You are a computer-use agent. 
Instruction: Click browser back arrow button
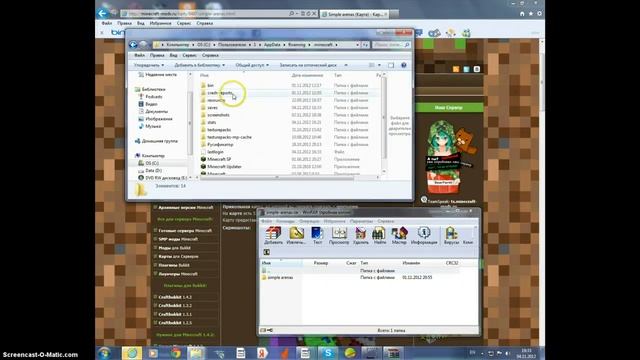102,13
